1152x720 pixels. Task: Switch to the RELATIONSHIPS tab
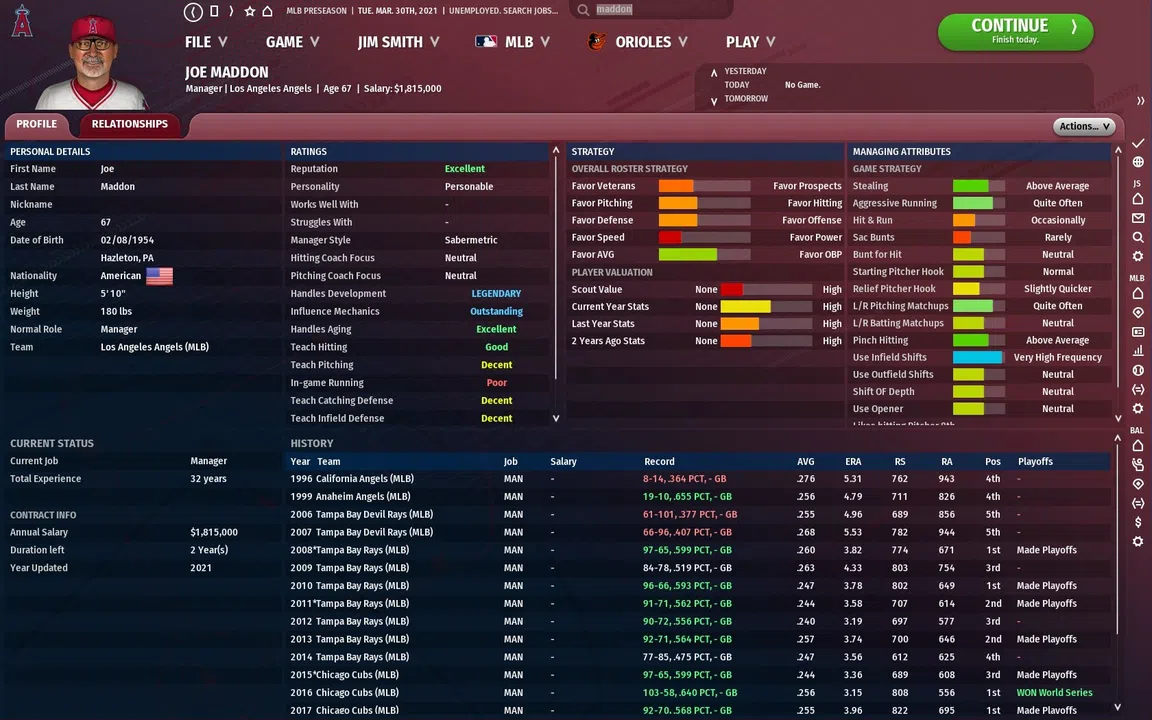point(130,124)
